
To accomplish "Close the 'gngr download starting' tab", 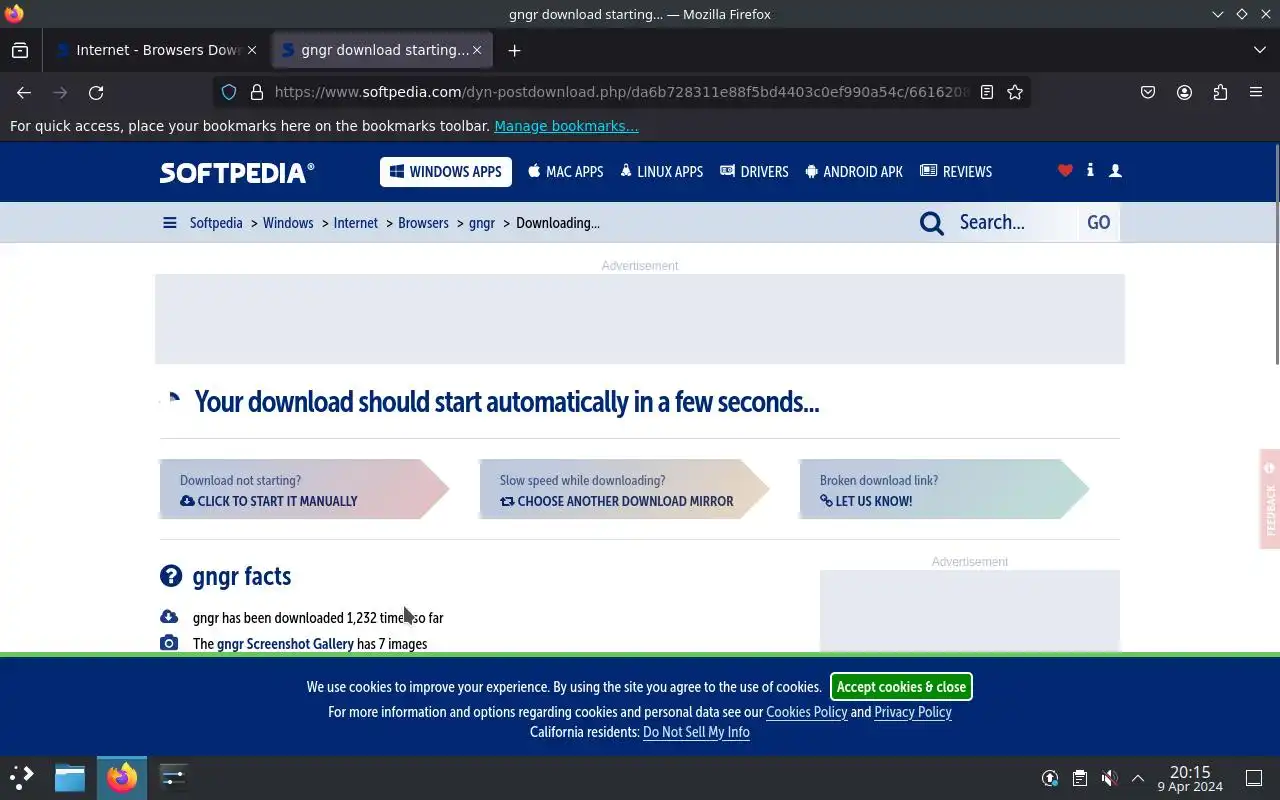I will pos(477,50).
